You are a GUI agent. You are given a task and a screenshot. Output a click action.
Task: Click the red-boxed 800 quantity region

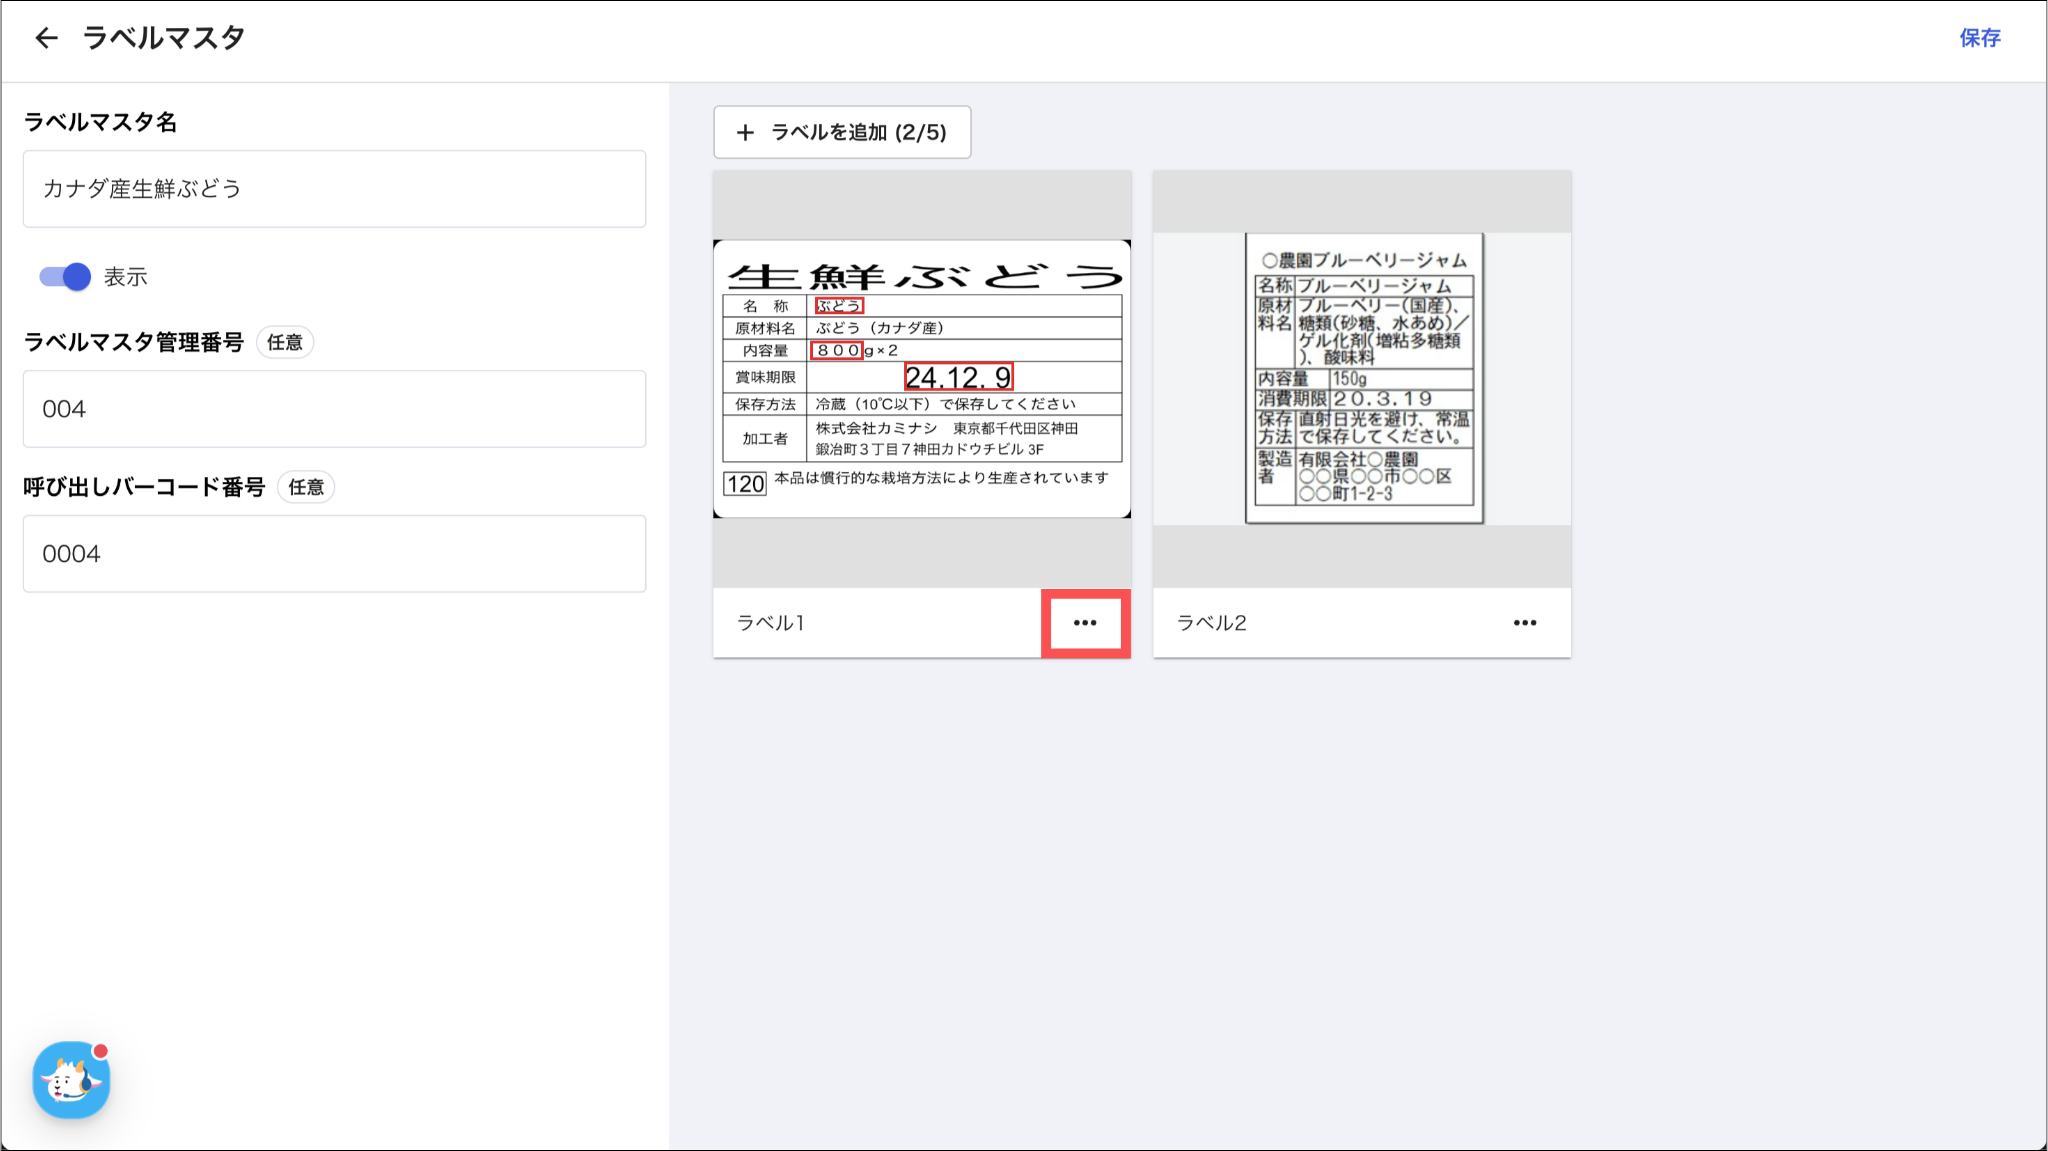tap(836, 350)
